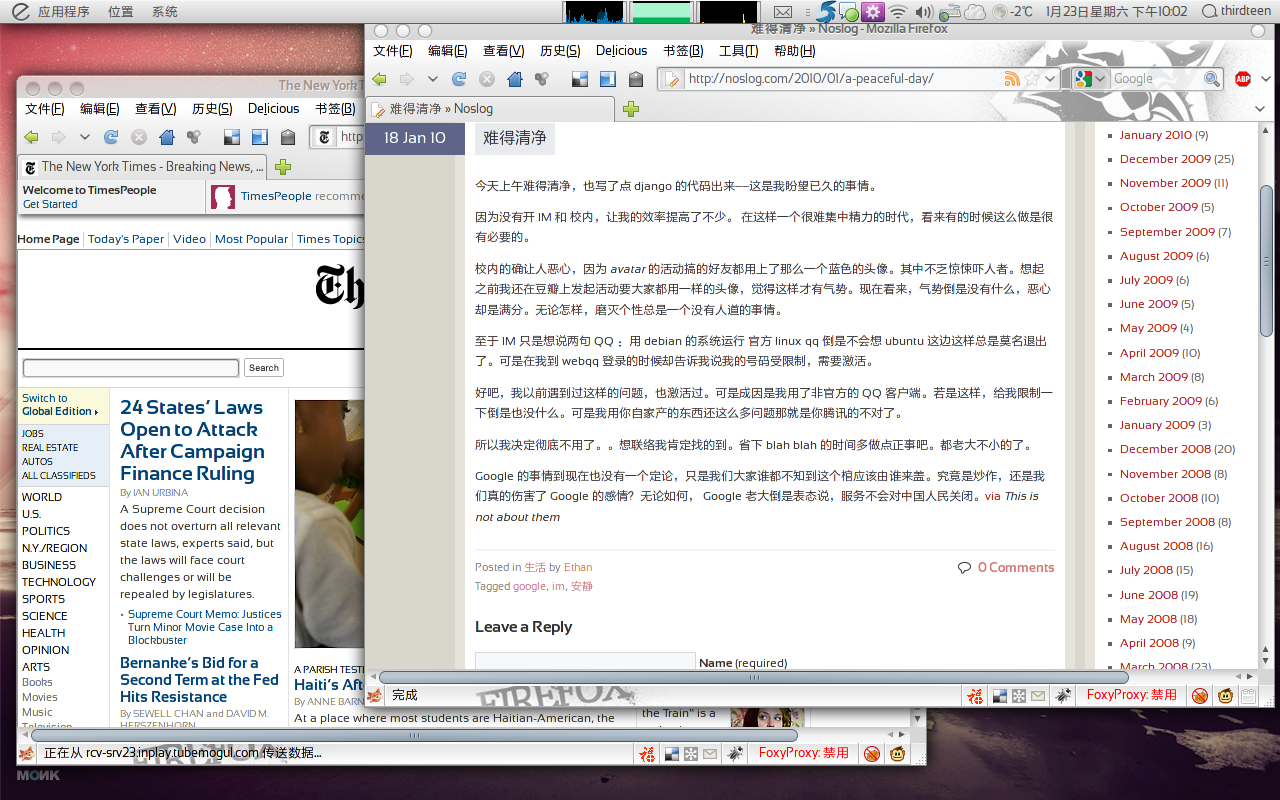Open Bernanke's Bid article link

(199, 680)
